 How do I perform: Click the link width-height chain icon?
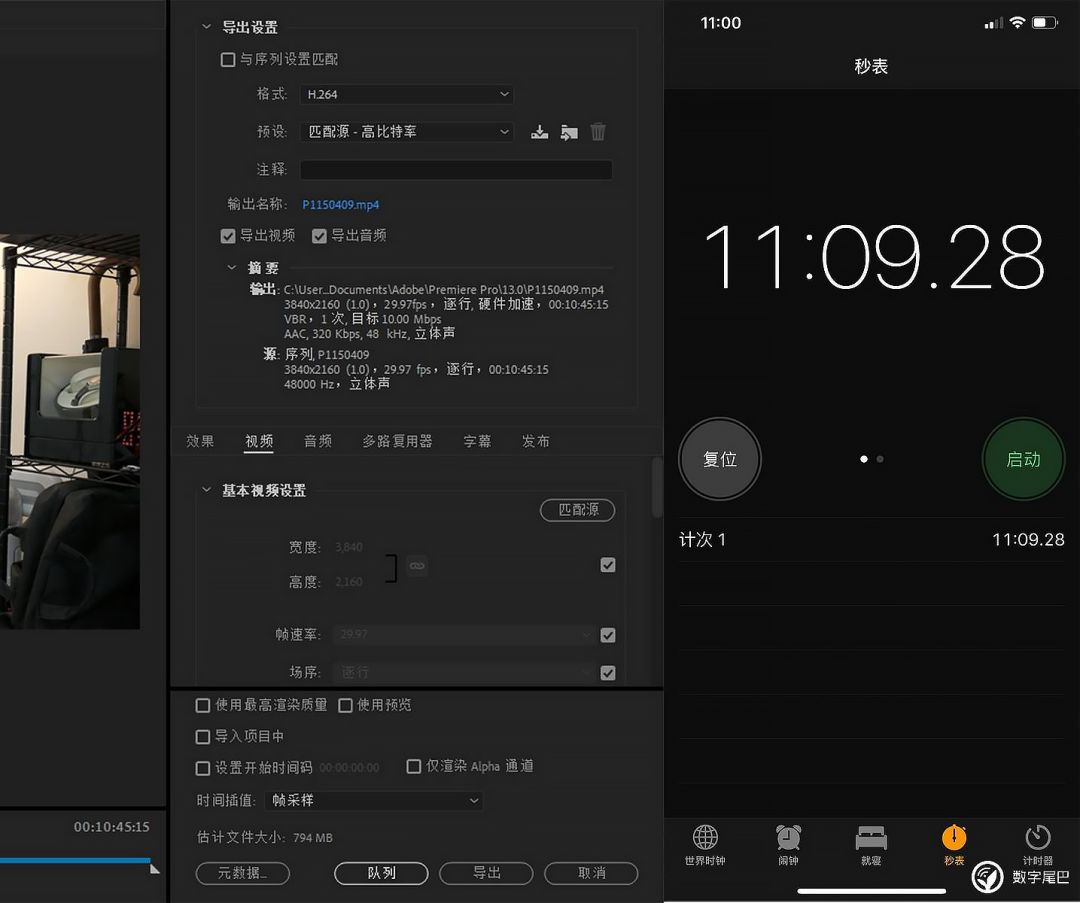(x=417, y=566)
